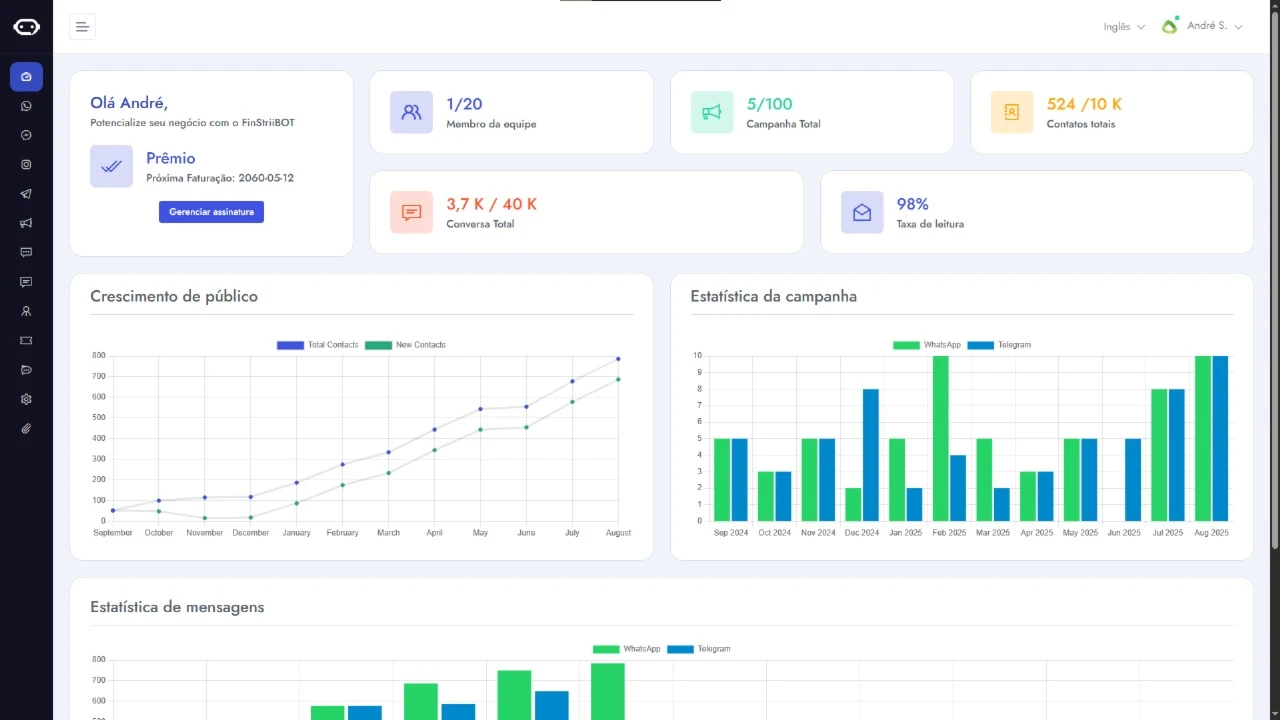
Task: Toggle Telegram legend in campaign statistics chart
Action: pos(999,345)
